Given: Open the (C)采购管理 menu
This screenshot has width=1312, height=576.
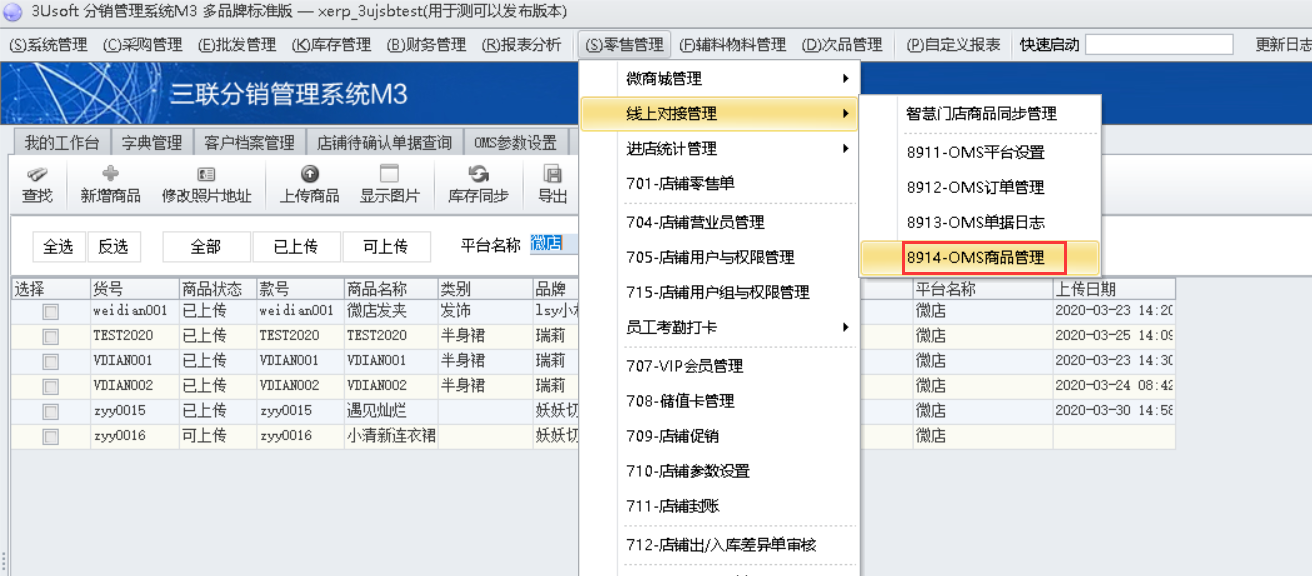Looking at the screenshot, I should pos(143,45).
